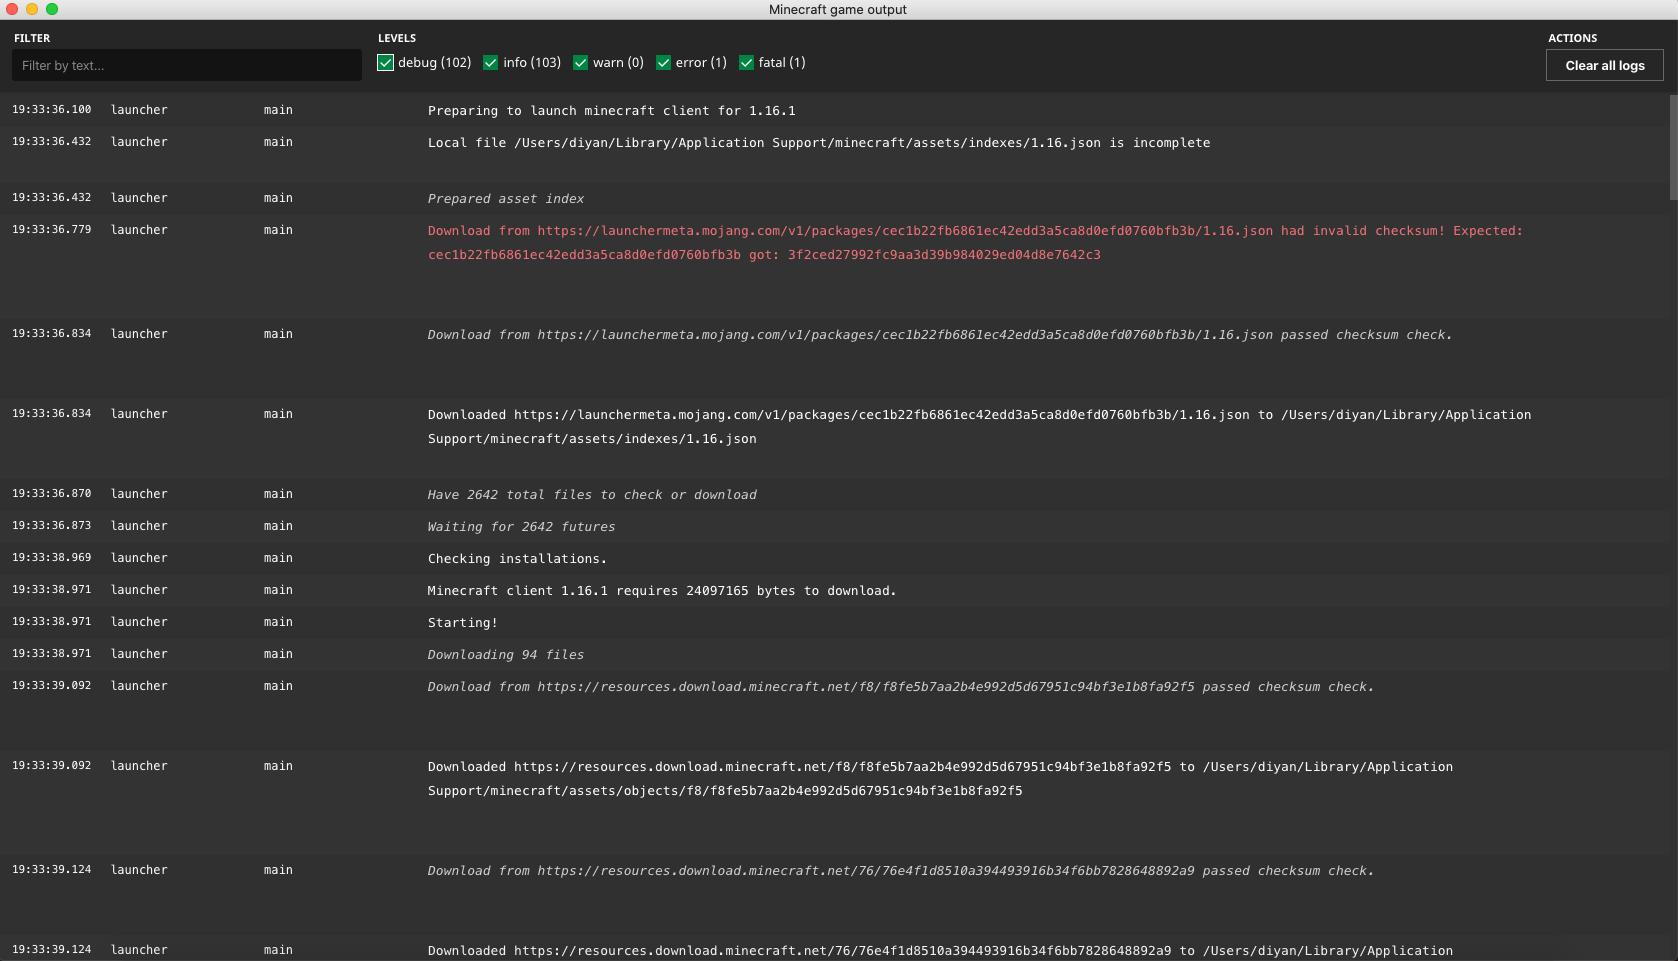The height and width of the screenshot is (961, 1678).
Task: Uncheck the warn (0) level checkbox
Action: click(581, 63)
